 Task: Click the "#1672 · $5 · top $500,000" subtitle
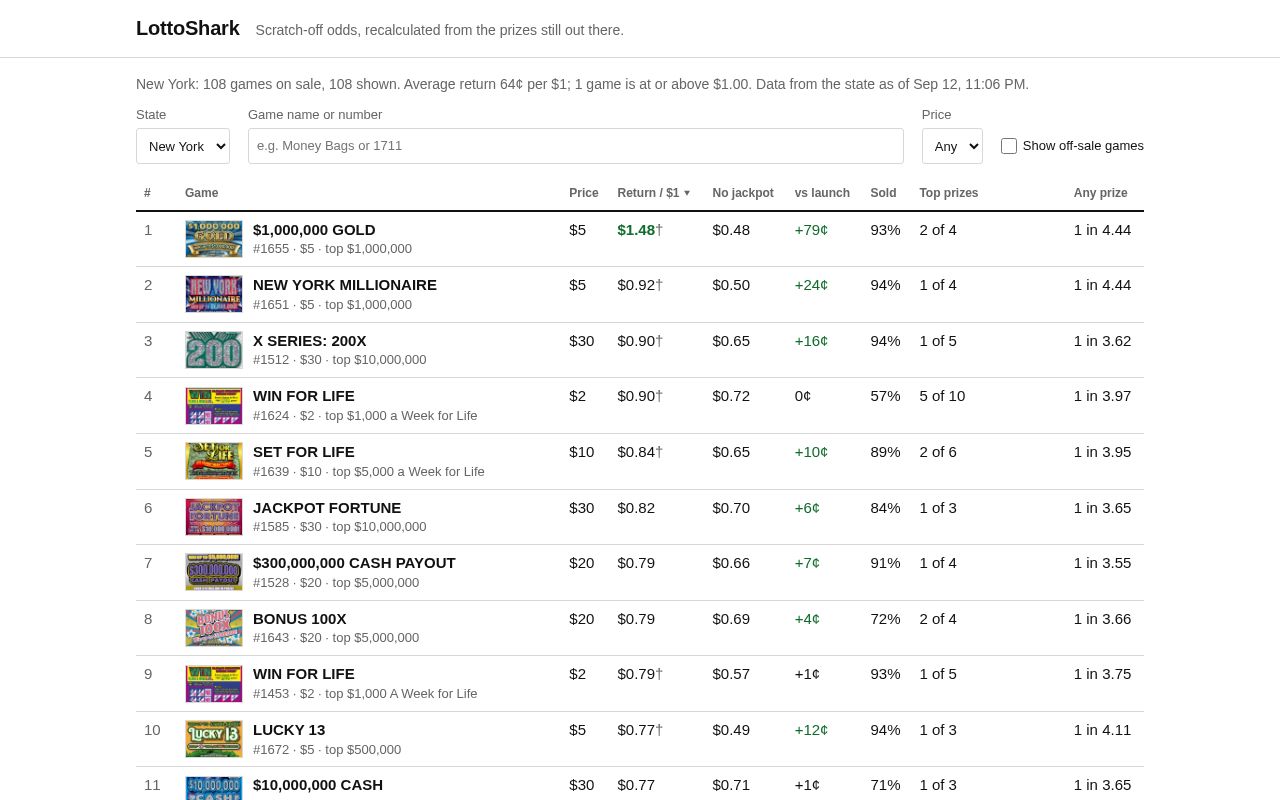[x=327, y=750]
